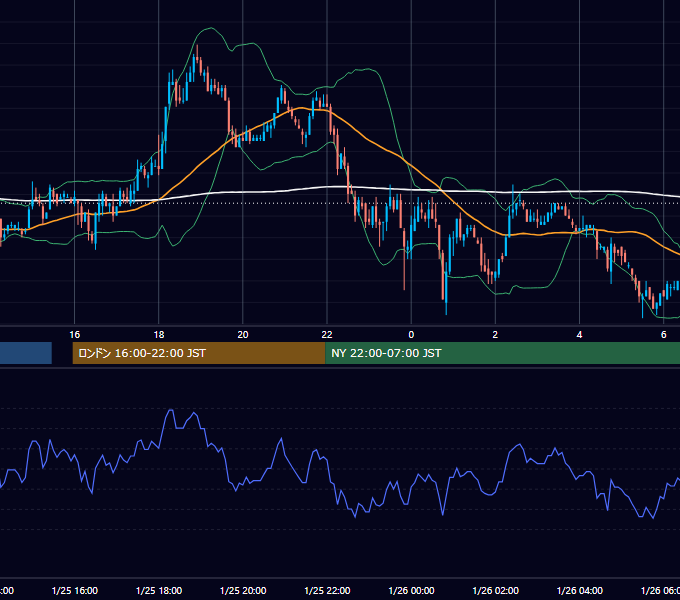Click the 1/26 00:00 label on the lower axis

tap(411, 590)
